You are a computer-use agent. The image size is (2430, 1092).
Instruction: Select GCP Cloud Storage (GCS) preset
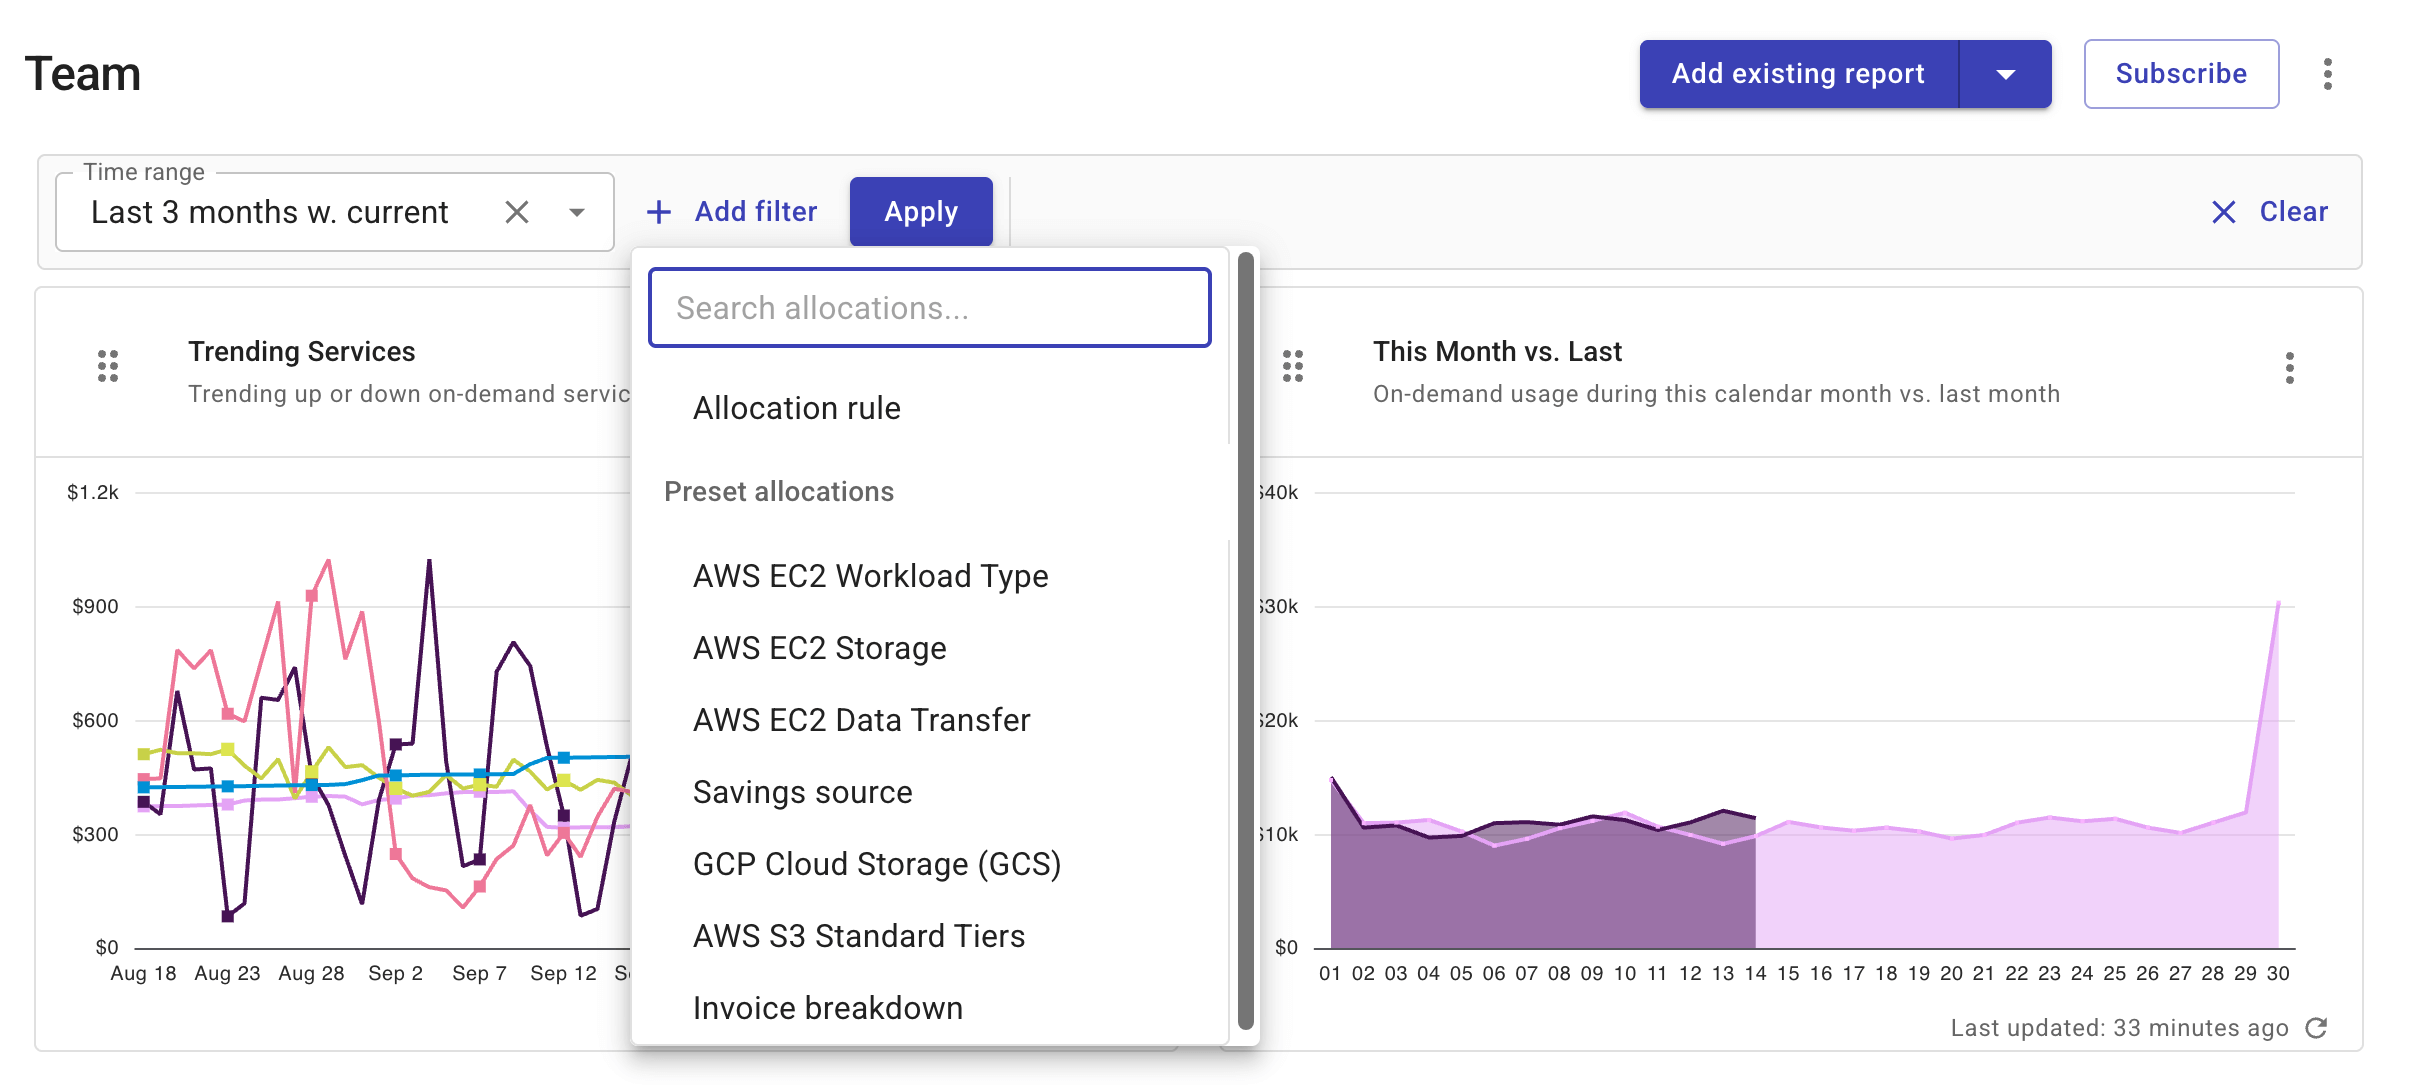pos(878,863)
